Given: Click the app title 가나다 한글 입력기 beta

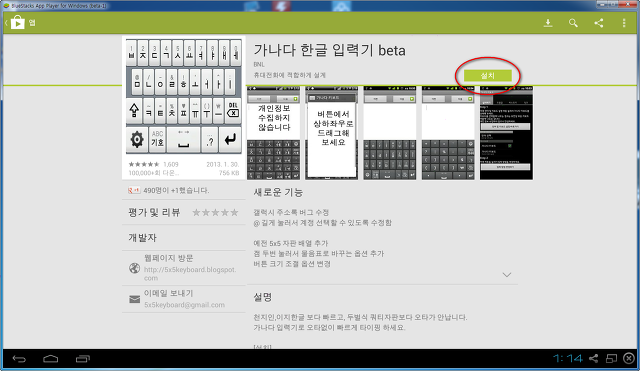Looking at the screenshot, I should (x=329, y=50).
